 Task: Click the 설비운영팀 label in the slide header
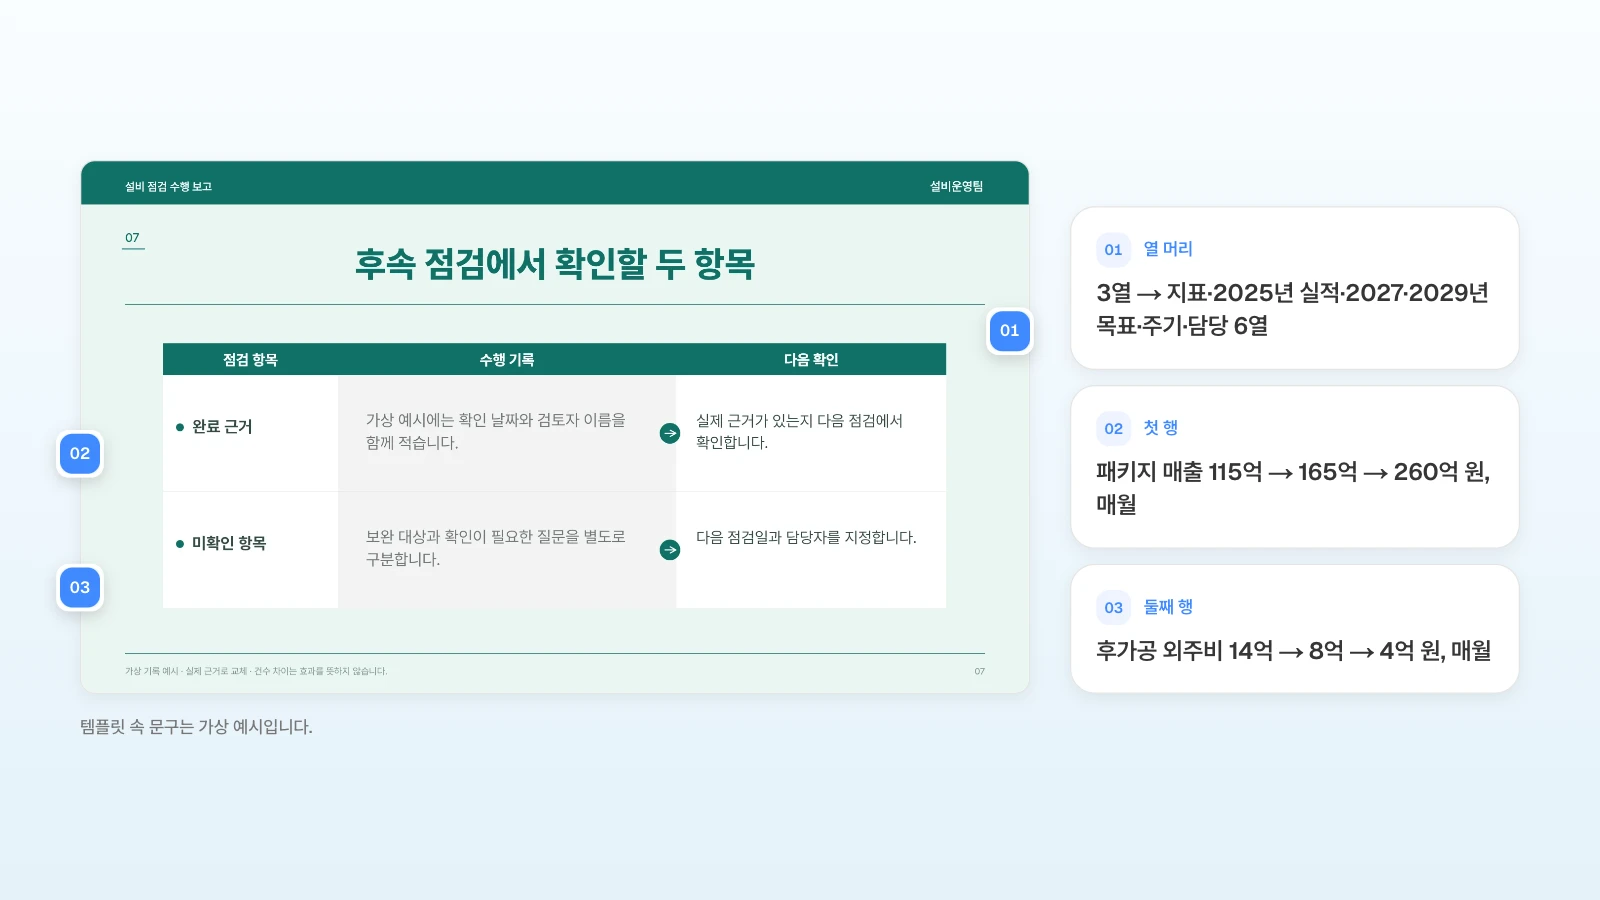(x=957, y=187)
